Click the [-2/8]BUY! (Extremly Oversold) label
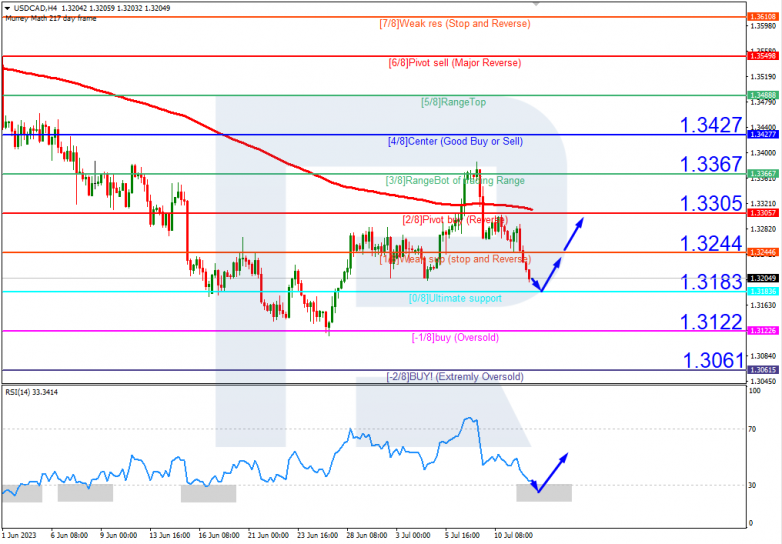The width and height of the screenshot is (782, 544). coord(455,377)
